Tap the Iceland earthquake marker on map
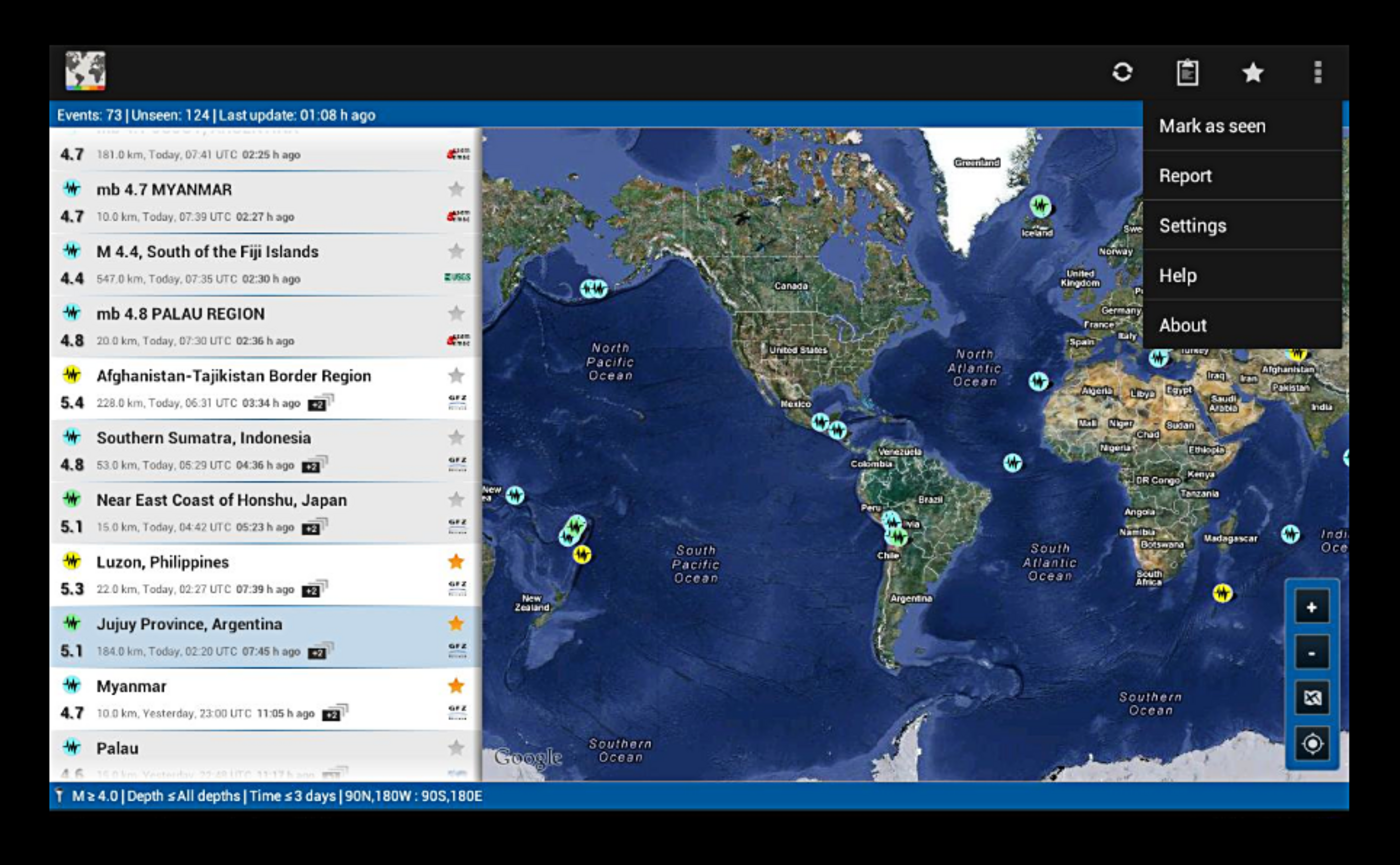This screenshot has height=865, width=1400. pyautogui.click(x=1040, y=207)
